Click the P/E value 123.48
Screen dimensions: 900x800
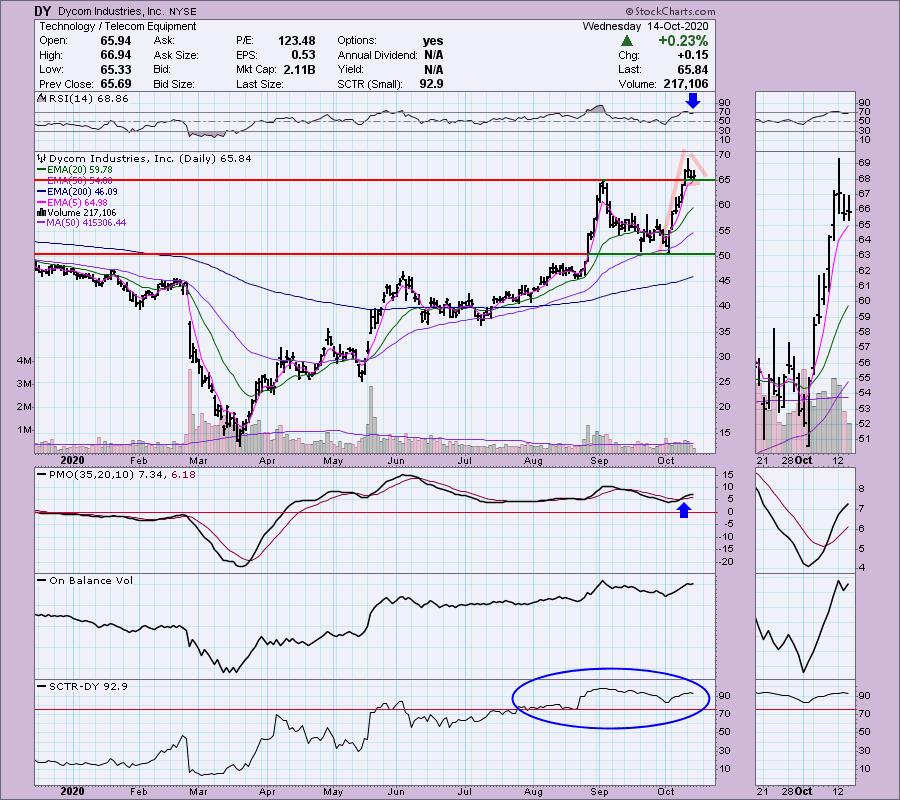297,41
